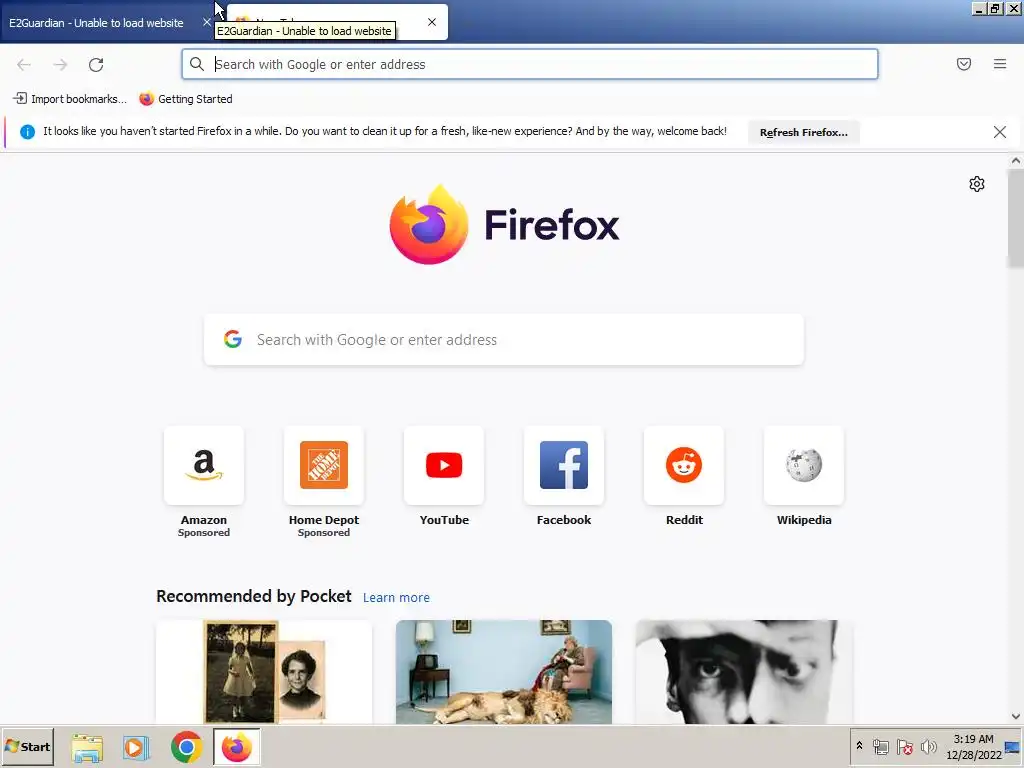Open the Pocket story with old photographs

pyautogui.click(x=264, y=671)
